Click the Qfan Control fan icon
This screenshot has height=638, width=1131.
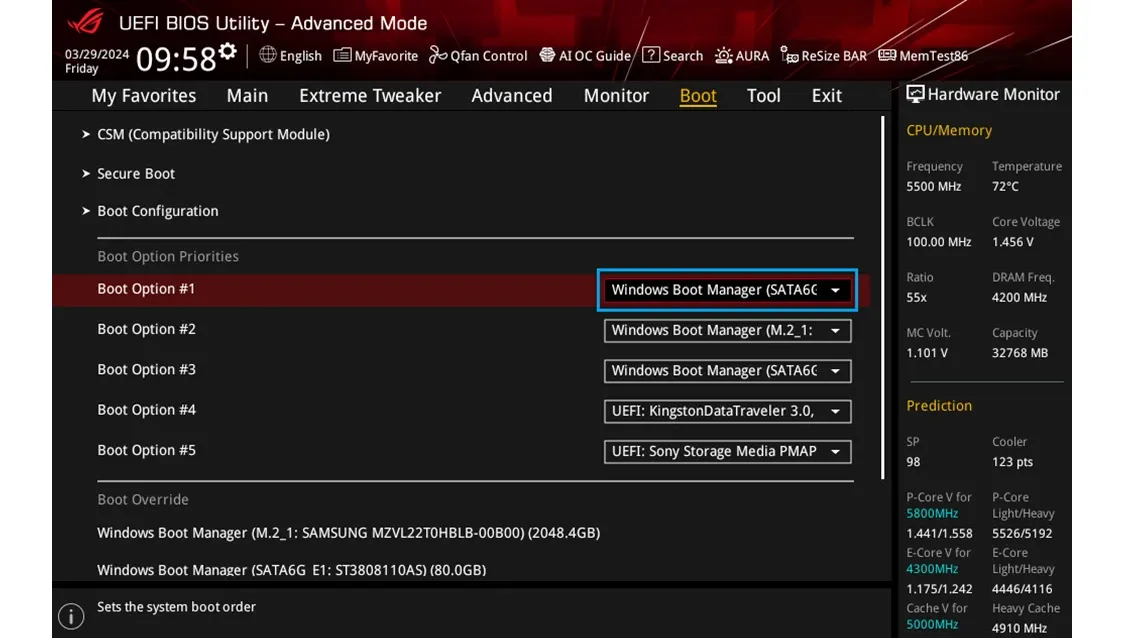438,56
